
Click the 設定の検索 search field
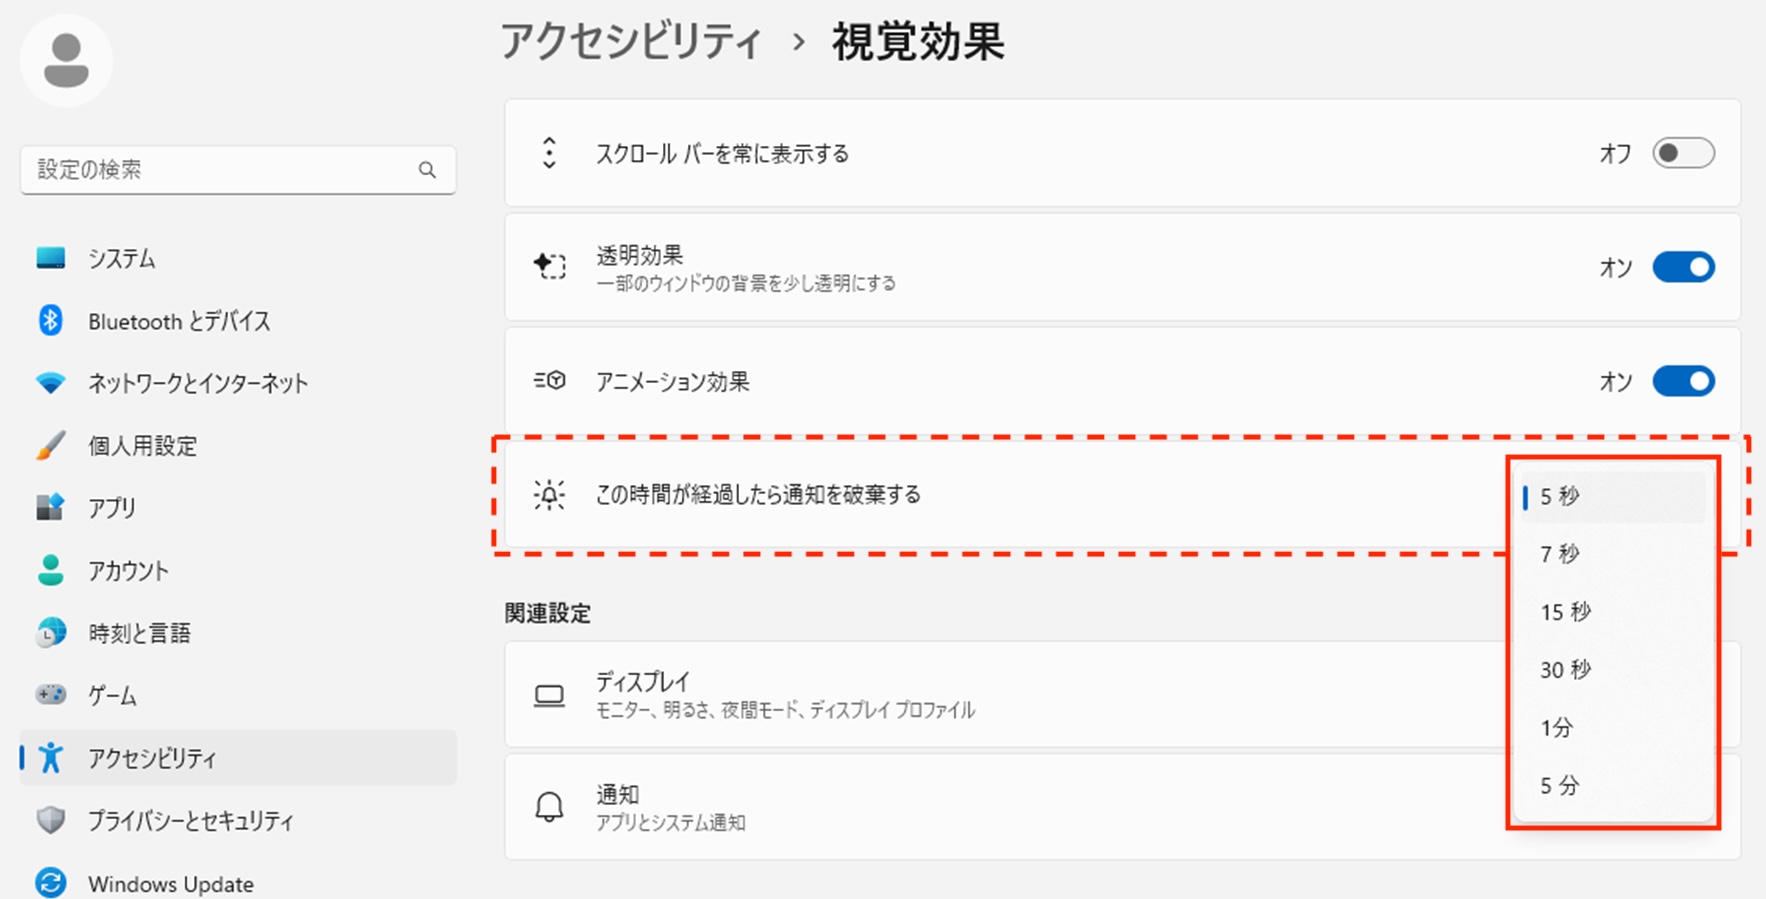point(220,170)
